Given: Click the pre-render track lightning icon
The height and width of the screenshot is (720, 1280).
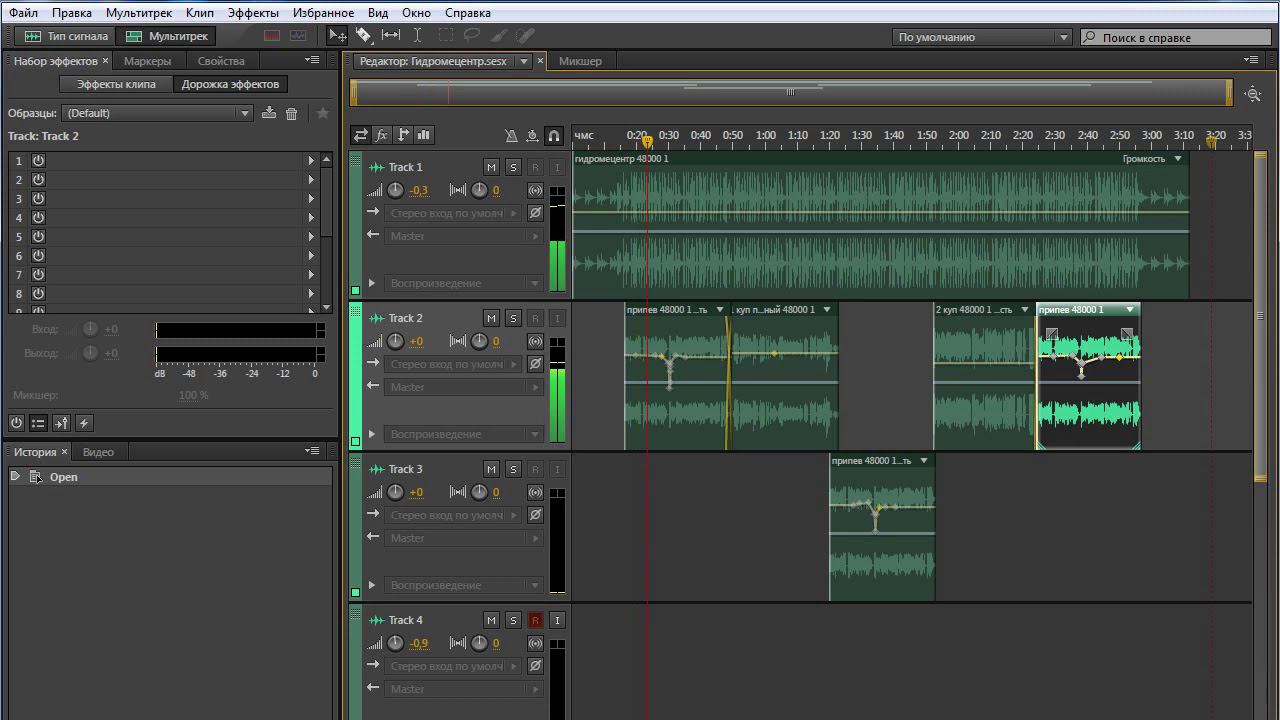Looking at the screenshot, I should pyautogui.click(x=84, y=423).
